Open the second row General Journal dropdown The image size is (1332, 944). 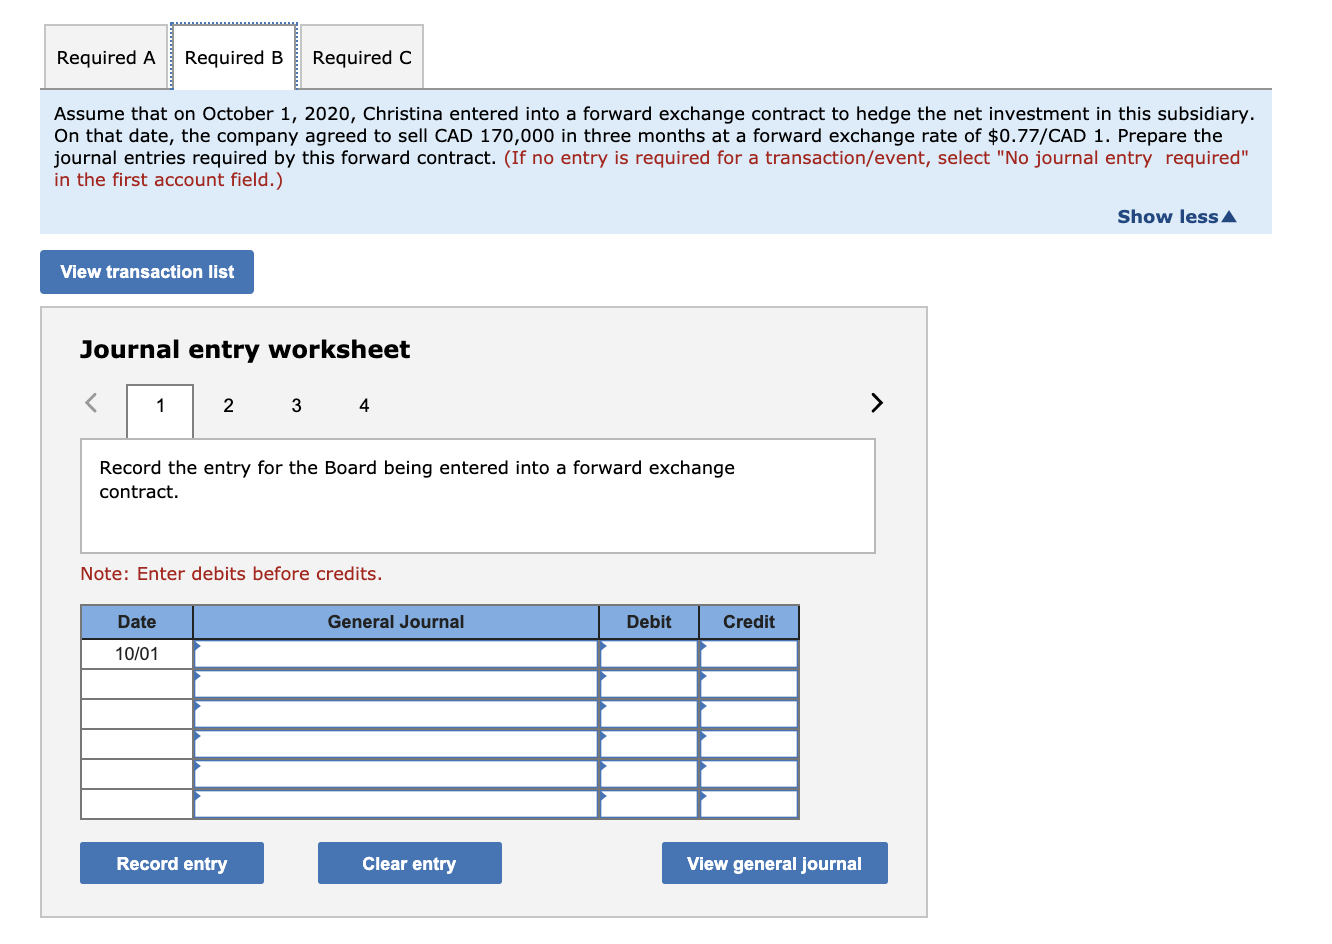click(396, 683)
